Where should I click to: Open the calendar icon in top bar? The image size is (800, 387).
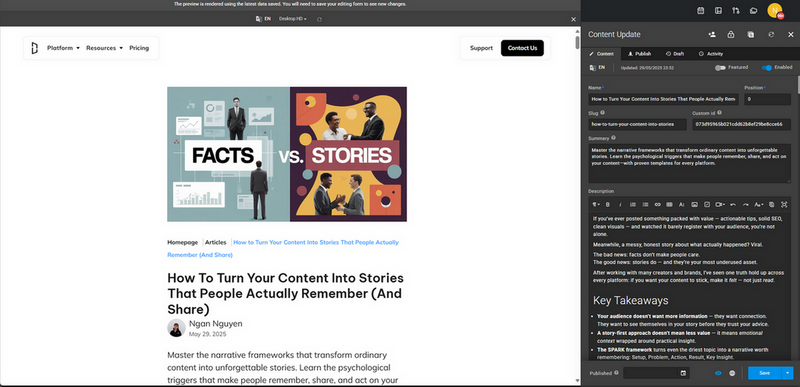point(701,10)
